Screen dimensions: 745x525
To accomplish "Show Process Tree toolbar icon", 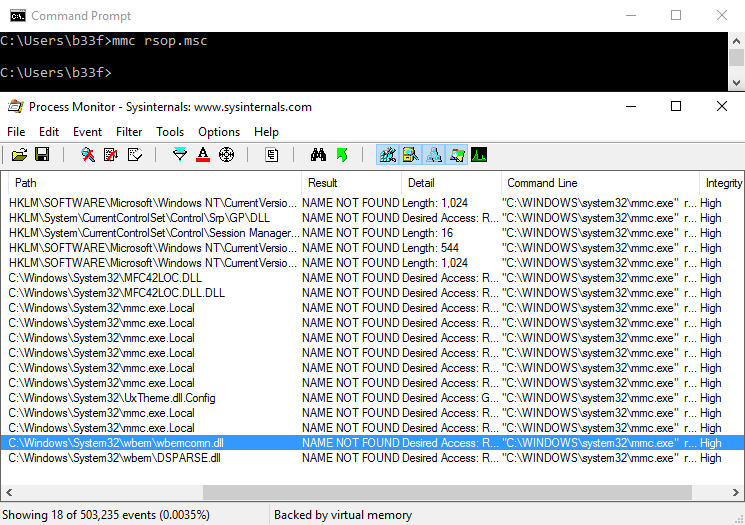I will click(x=272, y=155).
